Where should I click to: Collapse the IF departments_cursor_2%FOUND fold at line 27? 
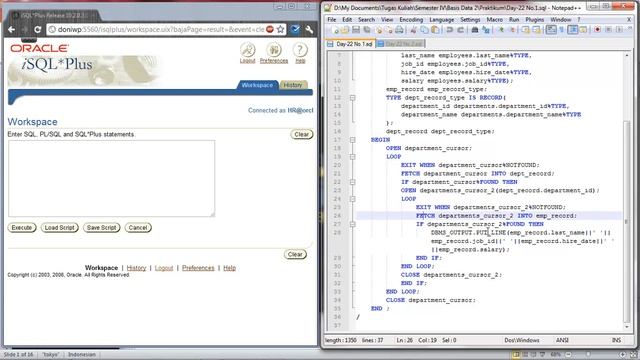click(x=352, y=224)
